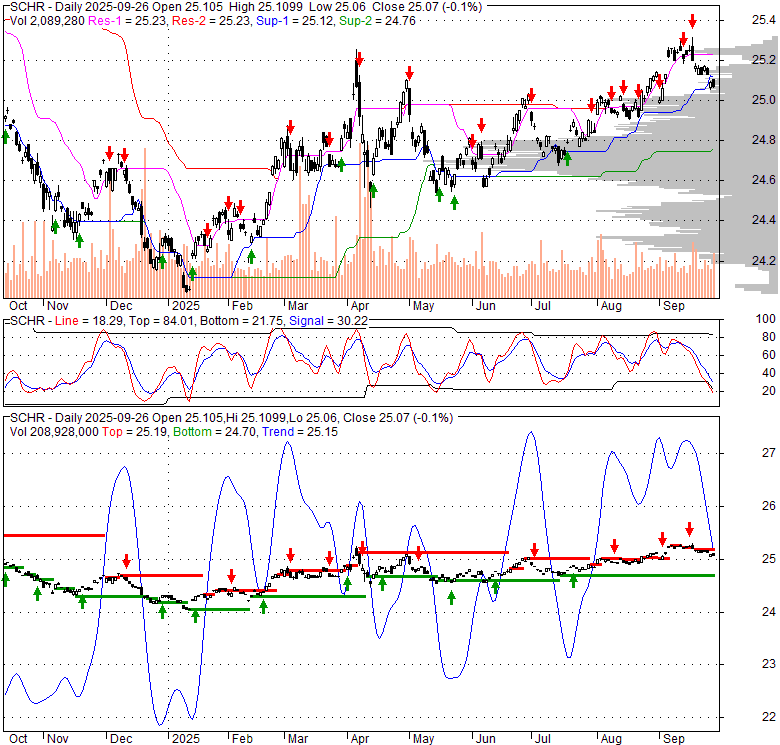Click the 24 label on bottom chart axis

click(769, 611)
